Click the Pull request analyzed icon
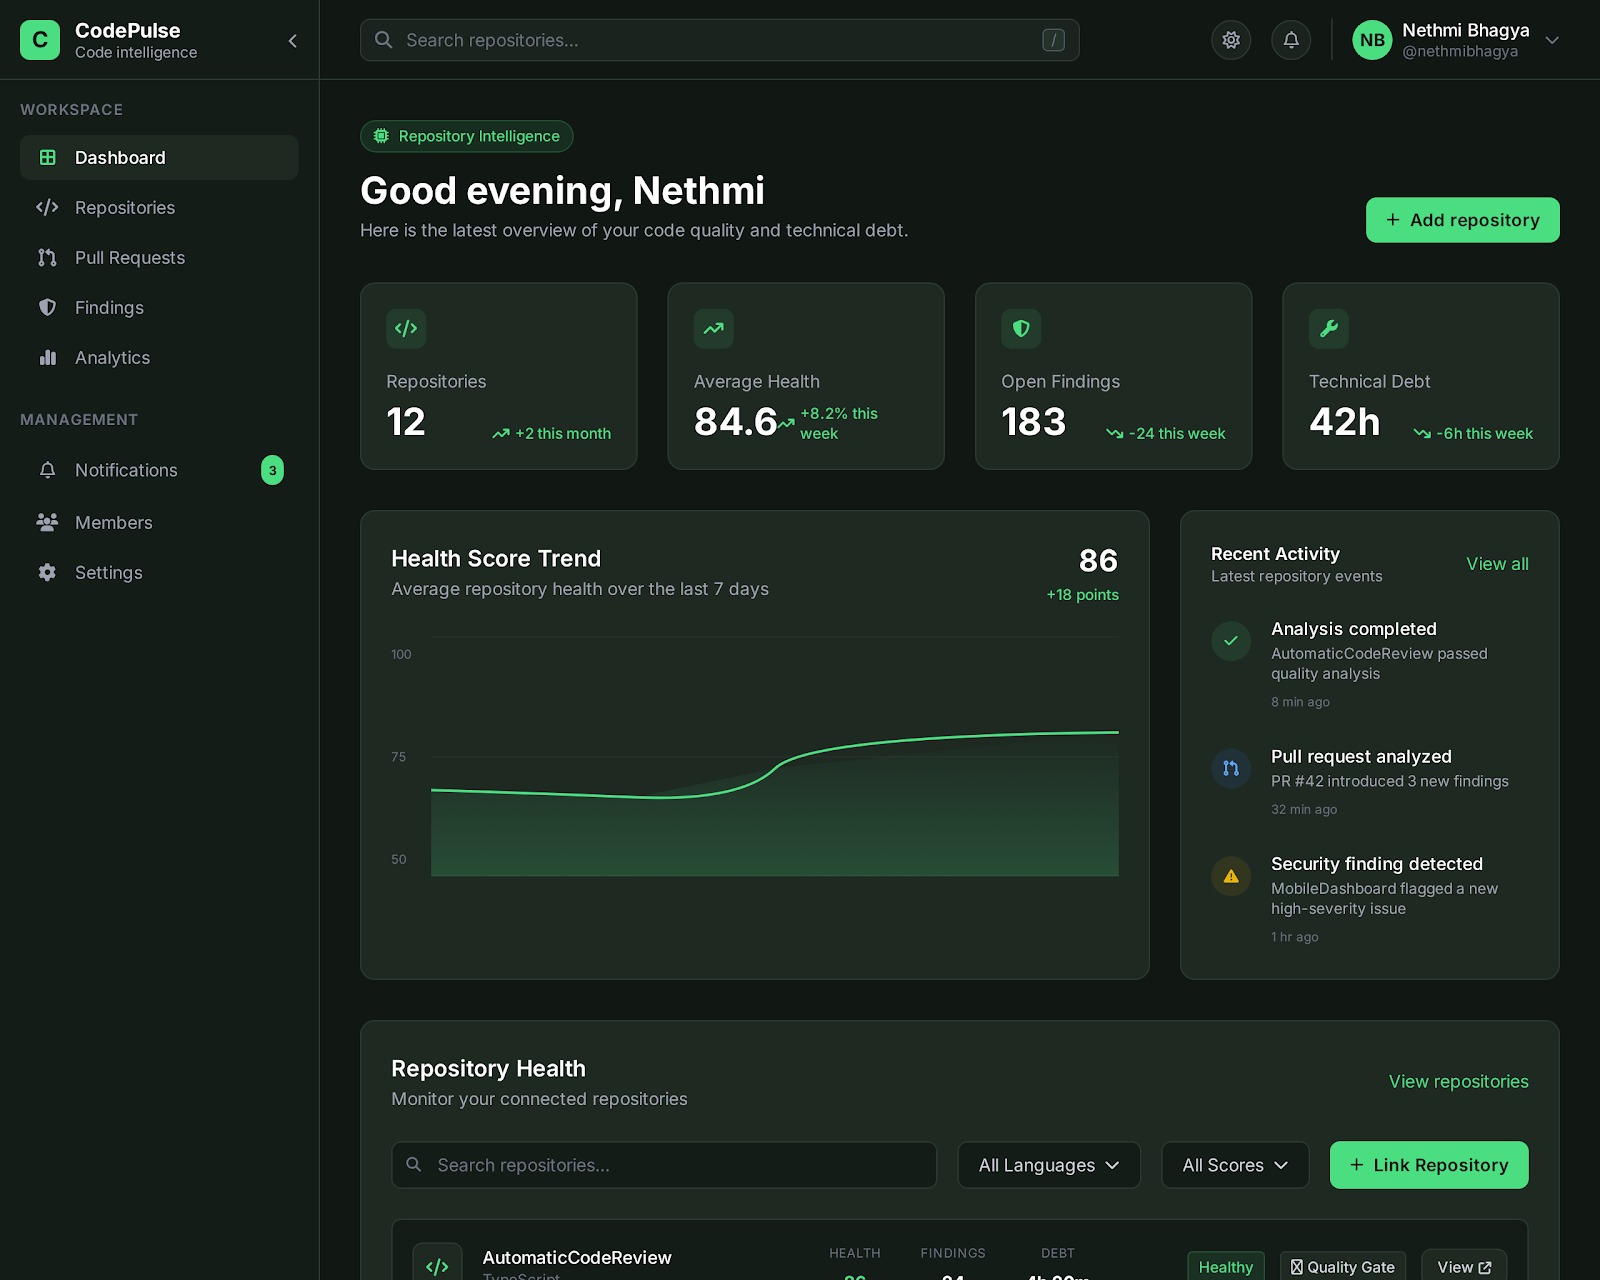 pyautogui.click(x=1231, y=768)
